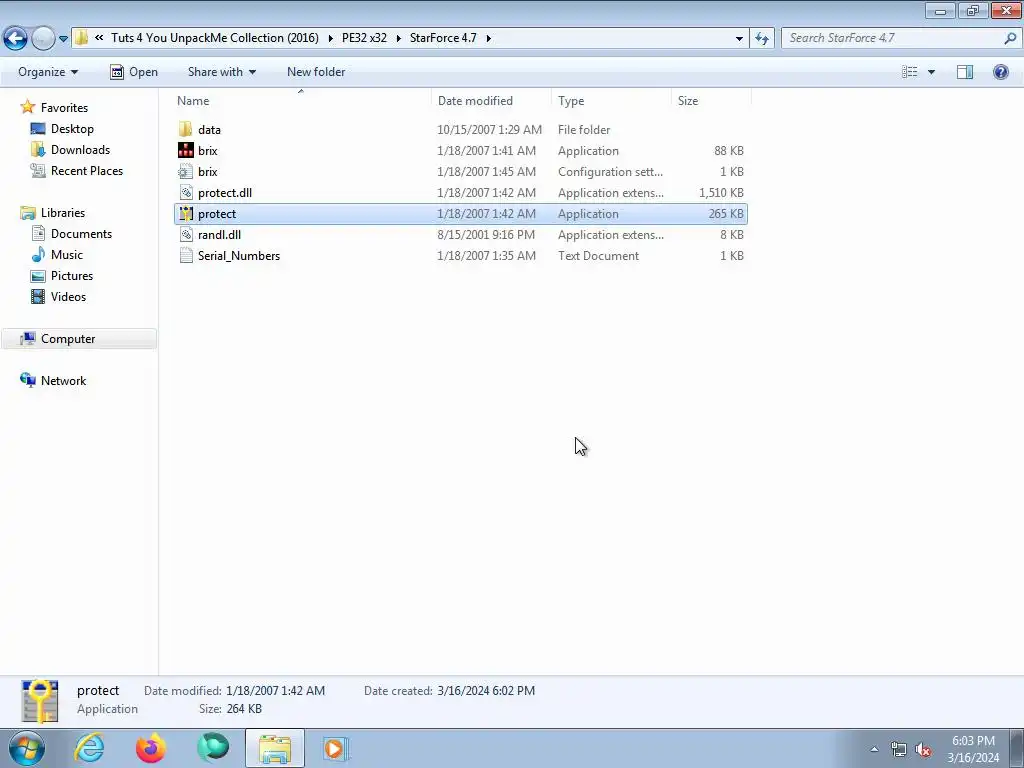Refresh the StarForce 4.7 folder view
The image size is (1024, 768).
[761, 39]
